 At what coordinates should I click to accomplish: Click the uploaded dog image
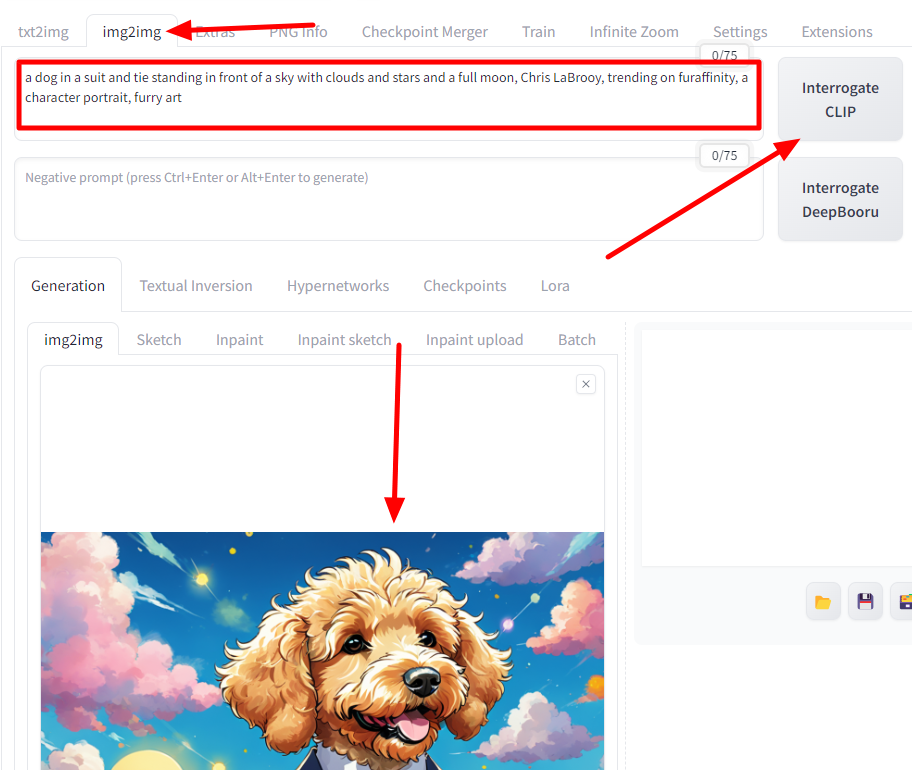[322, 651]
